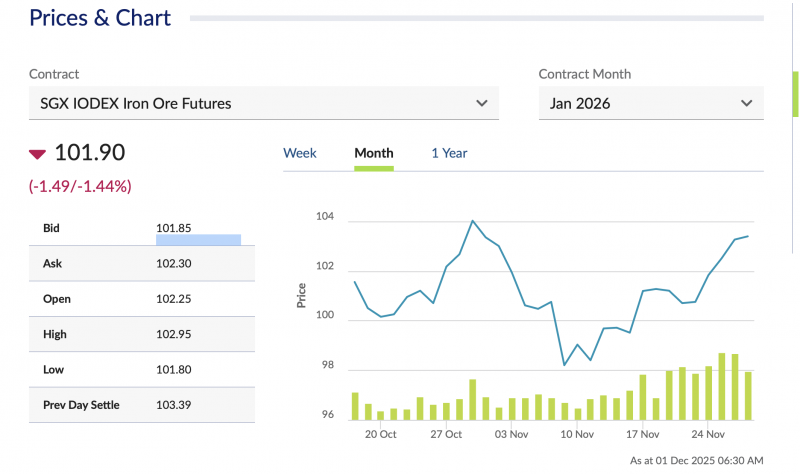Click the Low price row 101.80

pyautogui.click(x=174, y=369)
